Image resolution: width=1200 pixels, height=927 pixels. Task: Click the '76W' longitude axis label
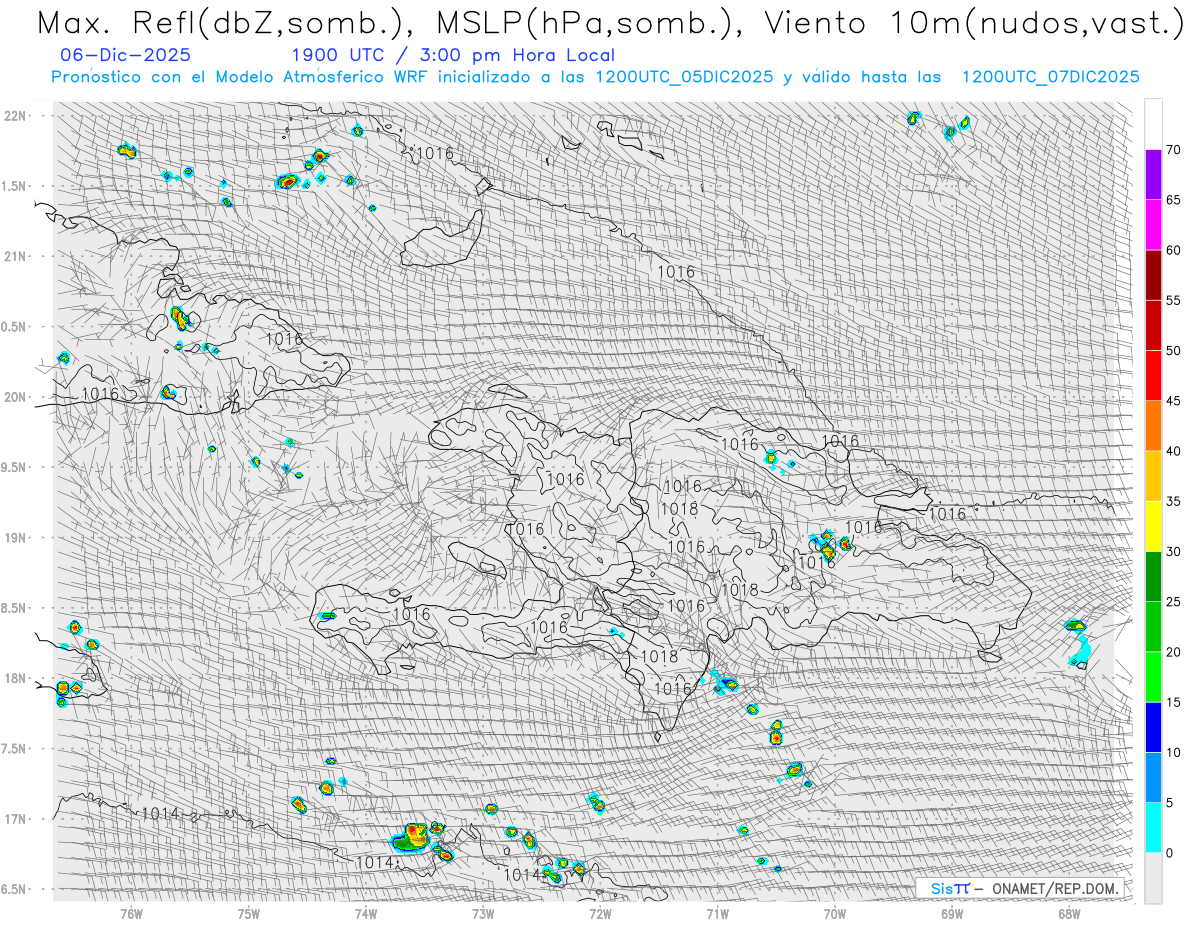pyautogui.click(x=131, y=913)
